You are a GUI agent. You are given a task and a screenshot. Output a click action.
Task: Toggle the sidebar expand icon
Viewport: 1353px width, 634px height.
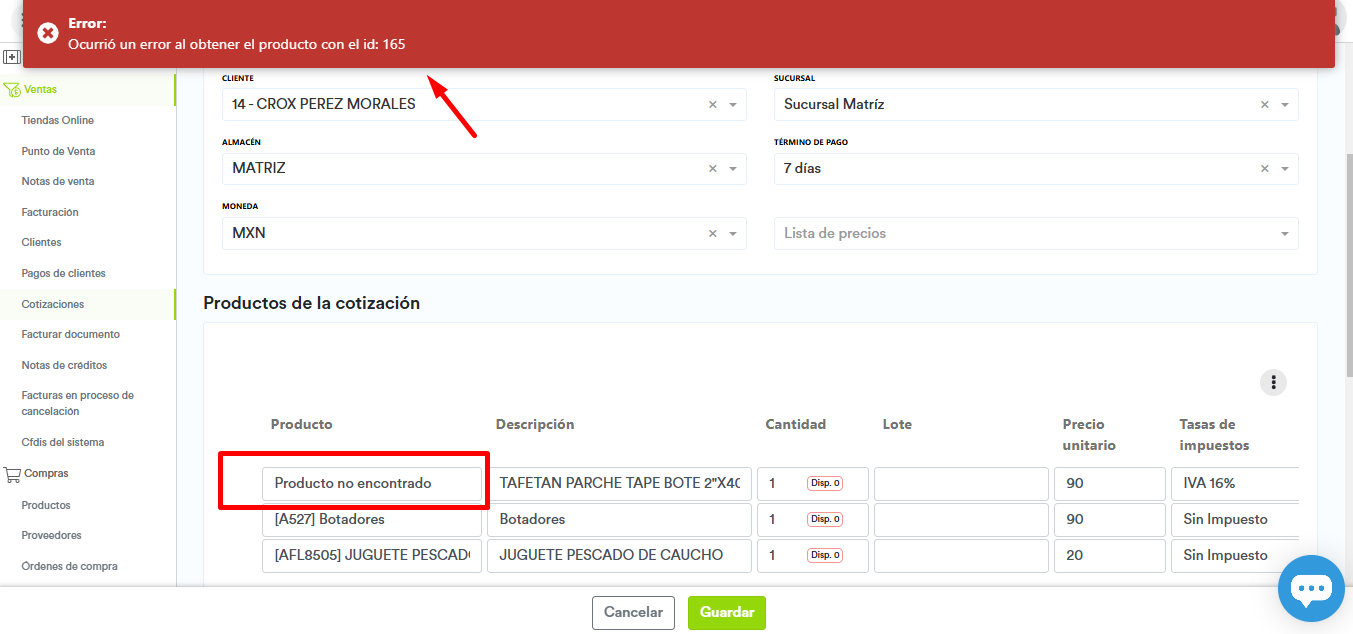(x=12, y=57)
